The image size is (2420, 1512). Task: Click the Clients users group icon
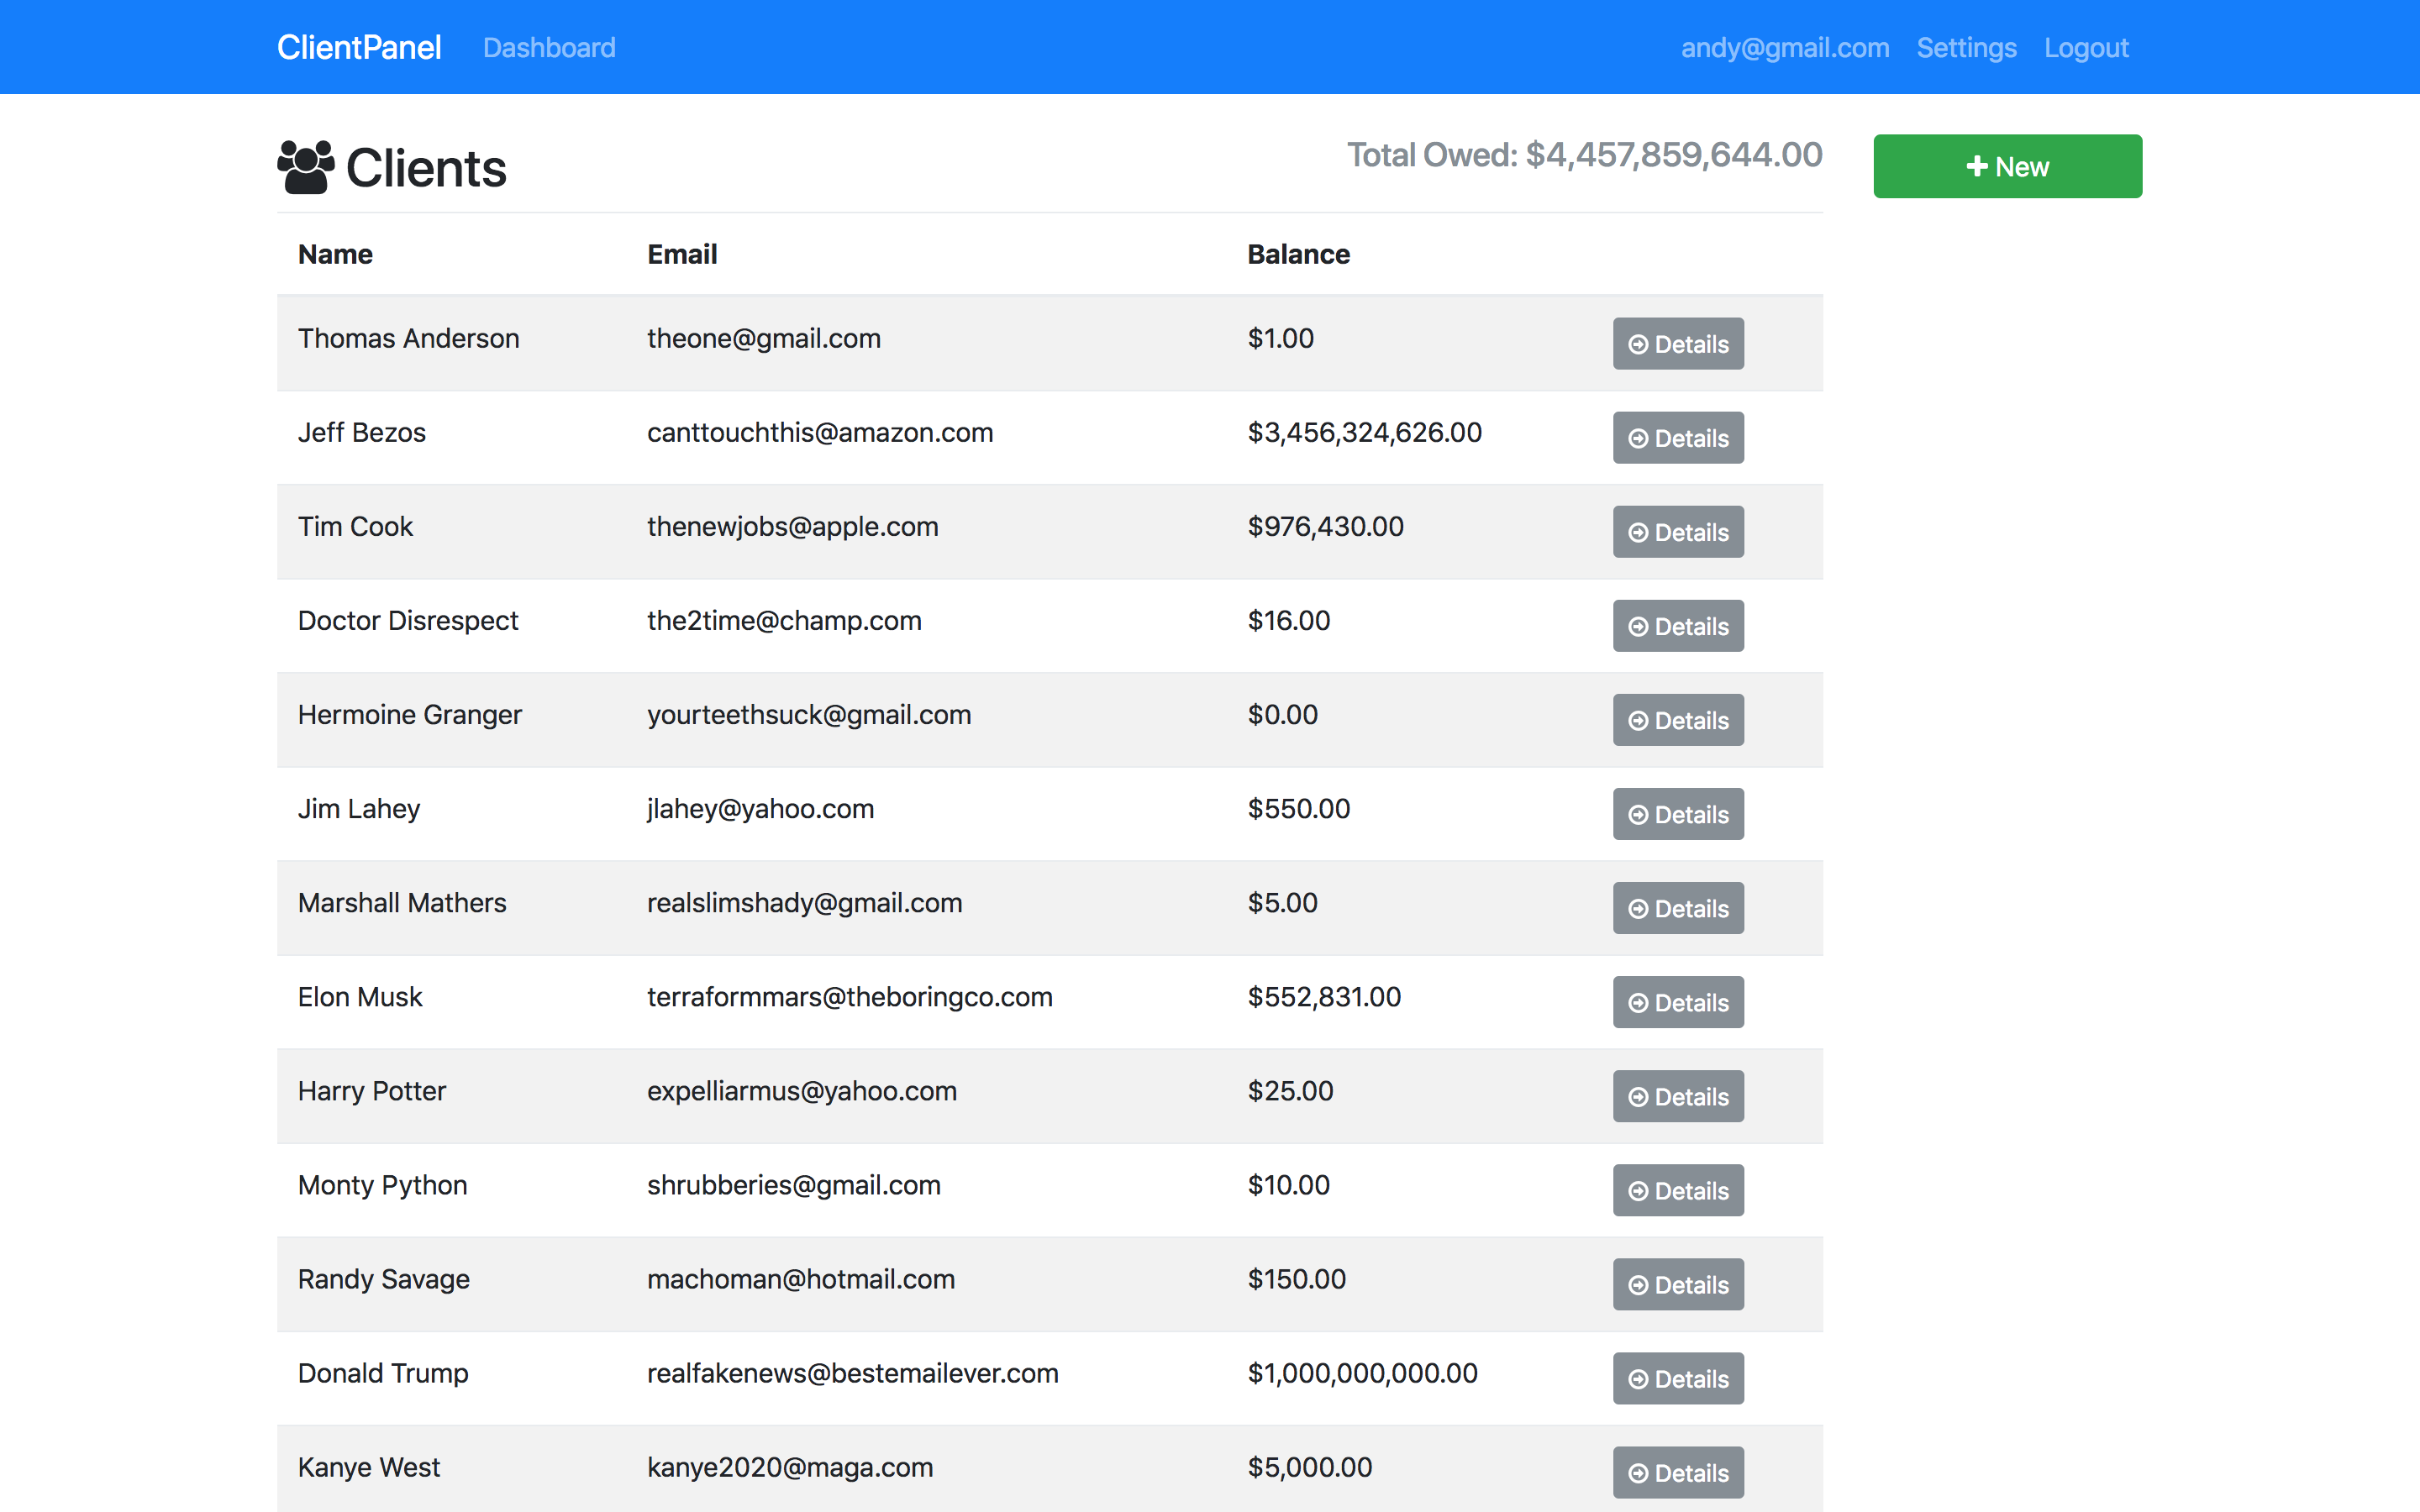[305, 167]
